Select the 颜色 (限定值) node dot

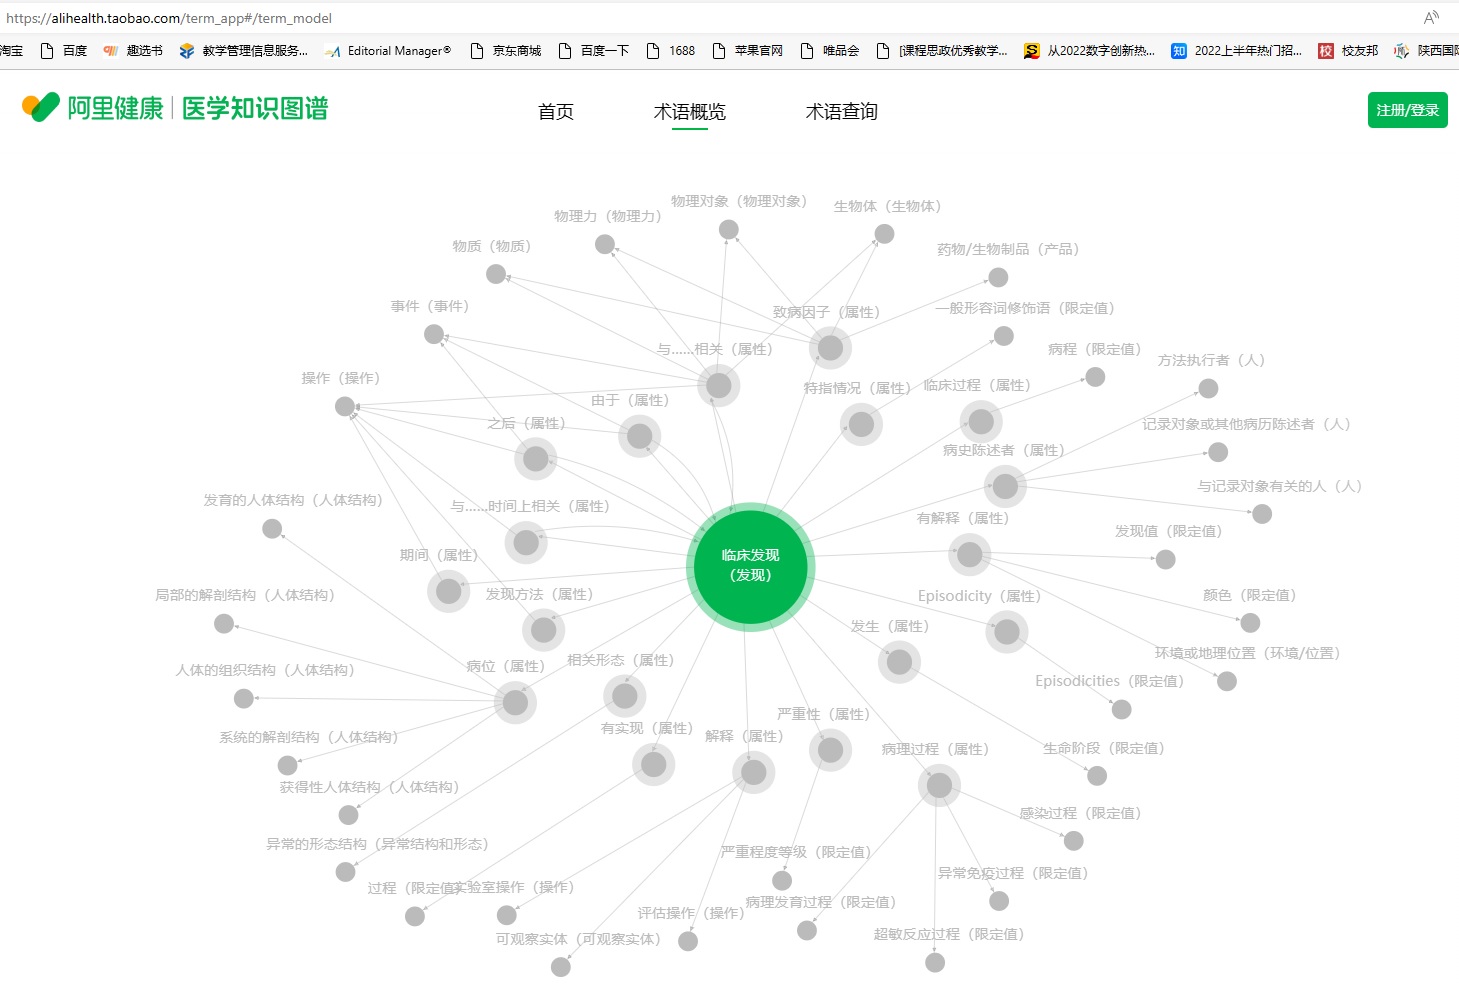(1250, 623)
